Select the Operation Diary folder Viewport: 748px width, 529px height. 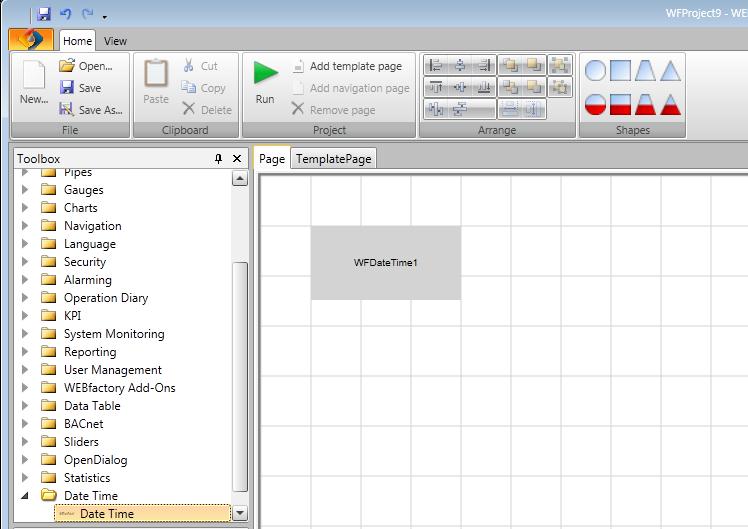pos(106,298)
